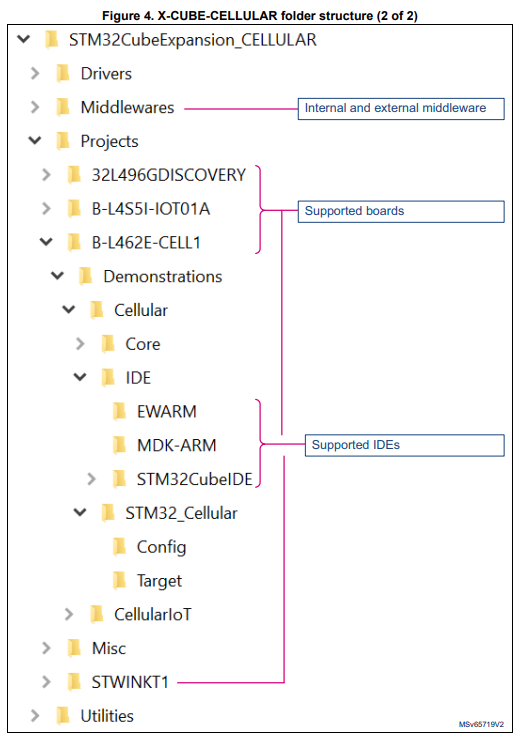Select the Config folder icon
The image size is (518, 745).
tap(119, 547)
